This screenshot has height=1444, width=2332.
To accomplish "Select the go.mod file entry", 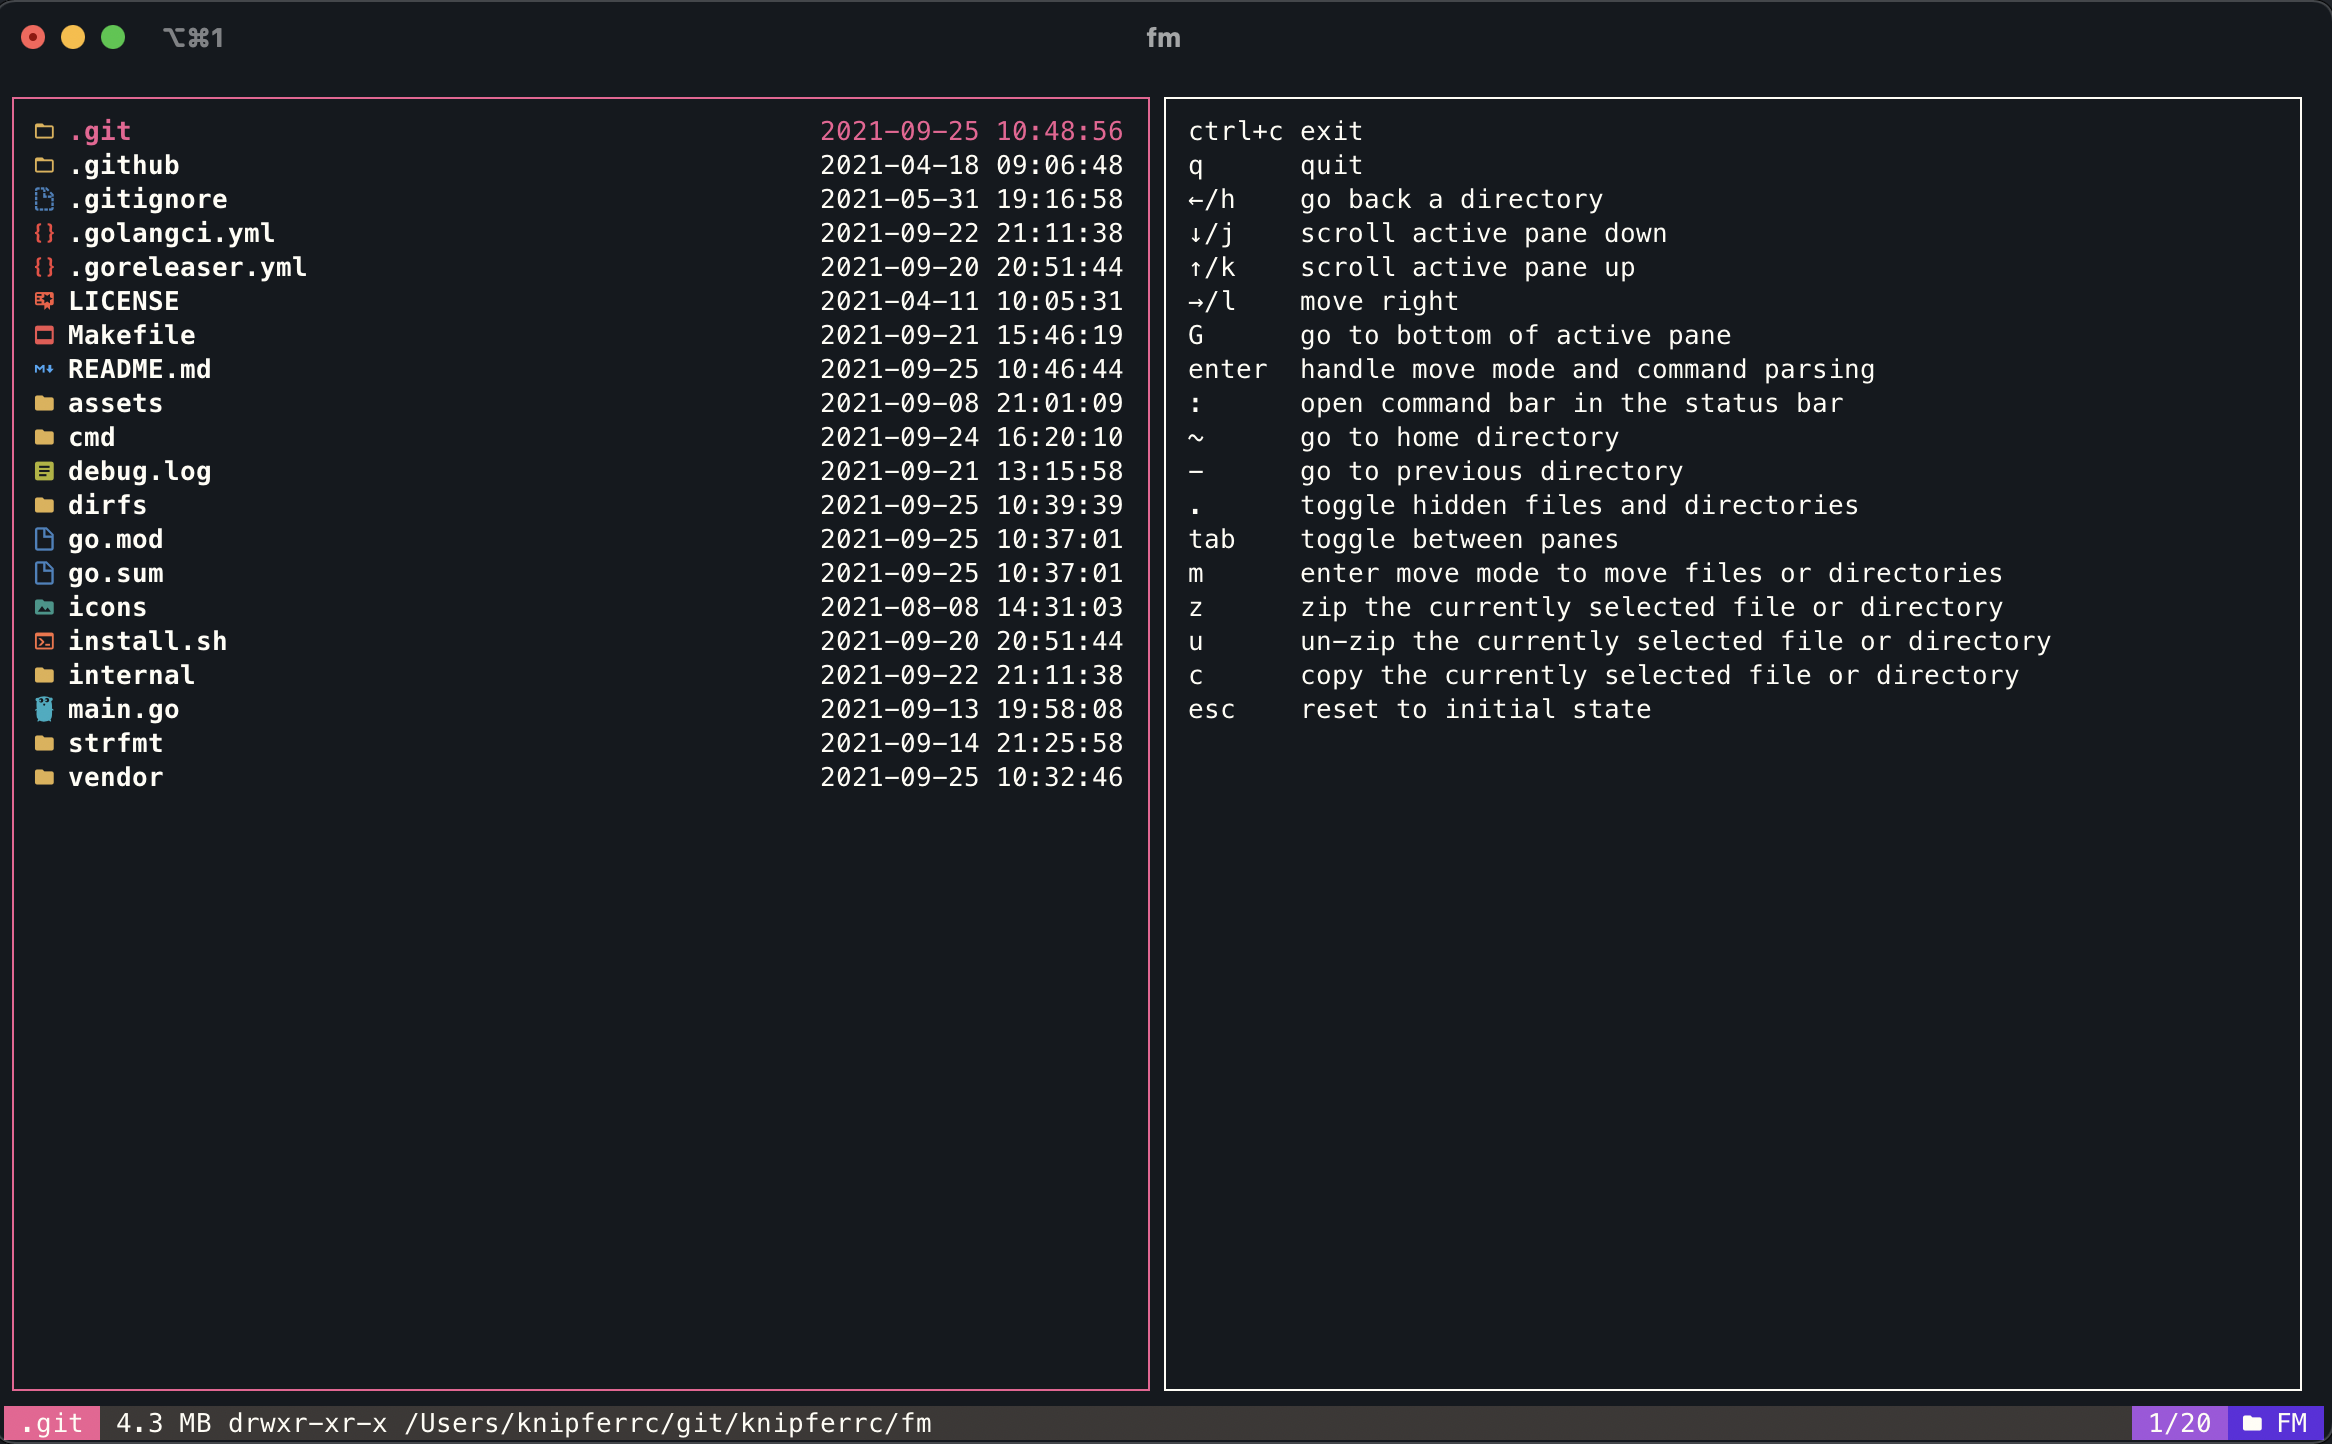I will 115,539.
